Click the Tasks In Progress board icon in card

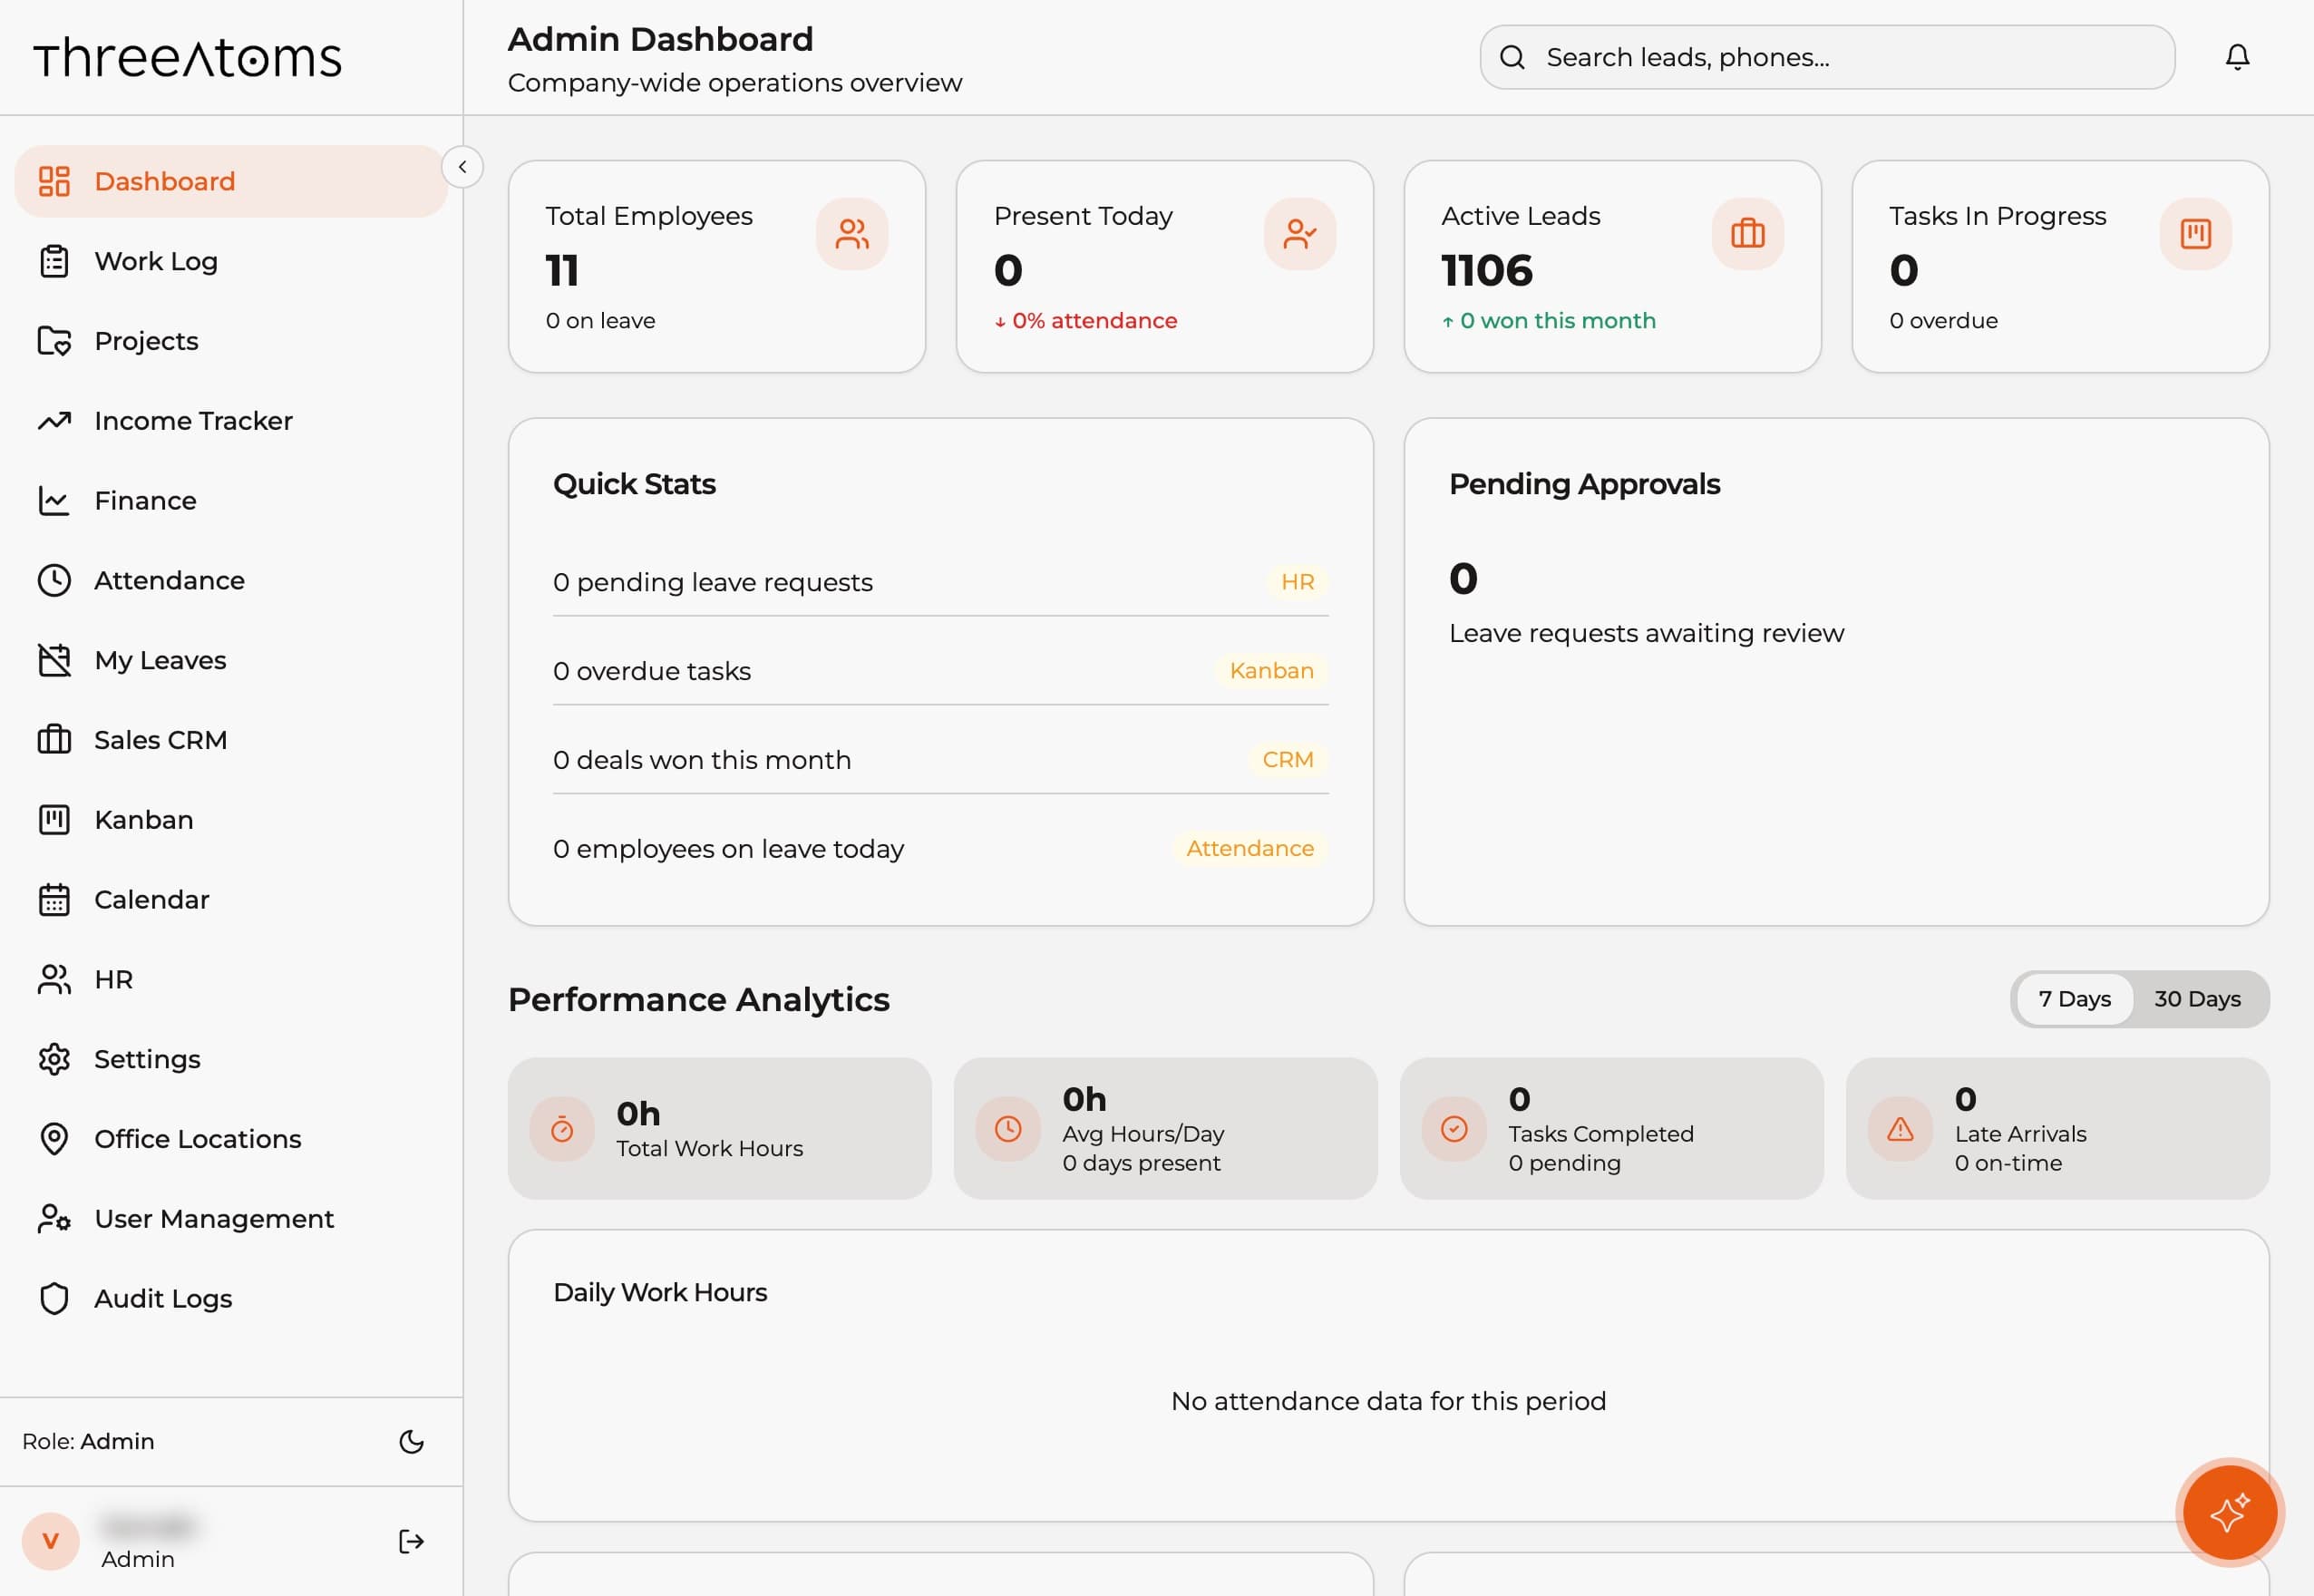[2195, 234]
